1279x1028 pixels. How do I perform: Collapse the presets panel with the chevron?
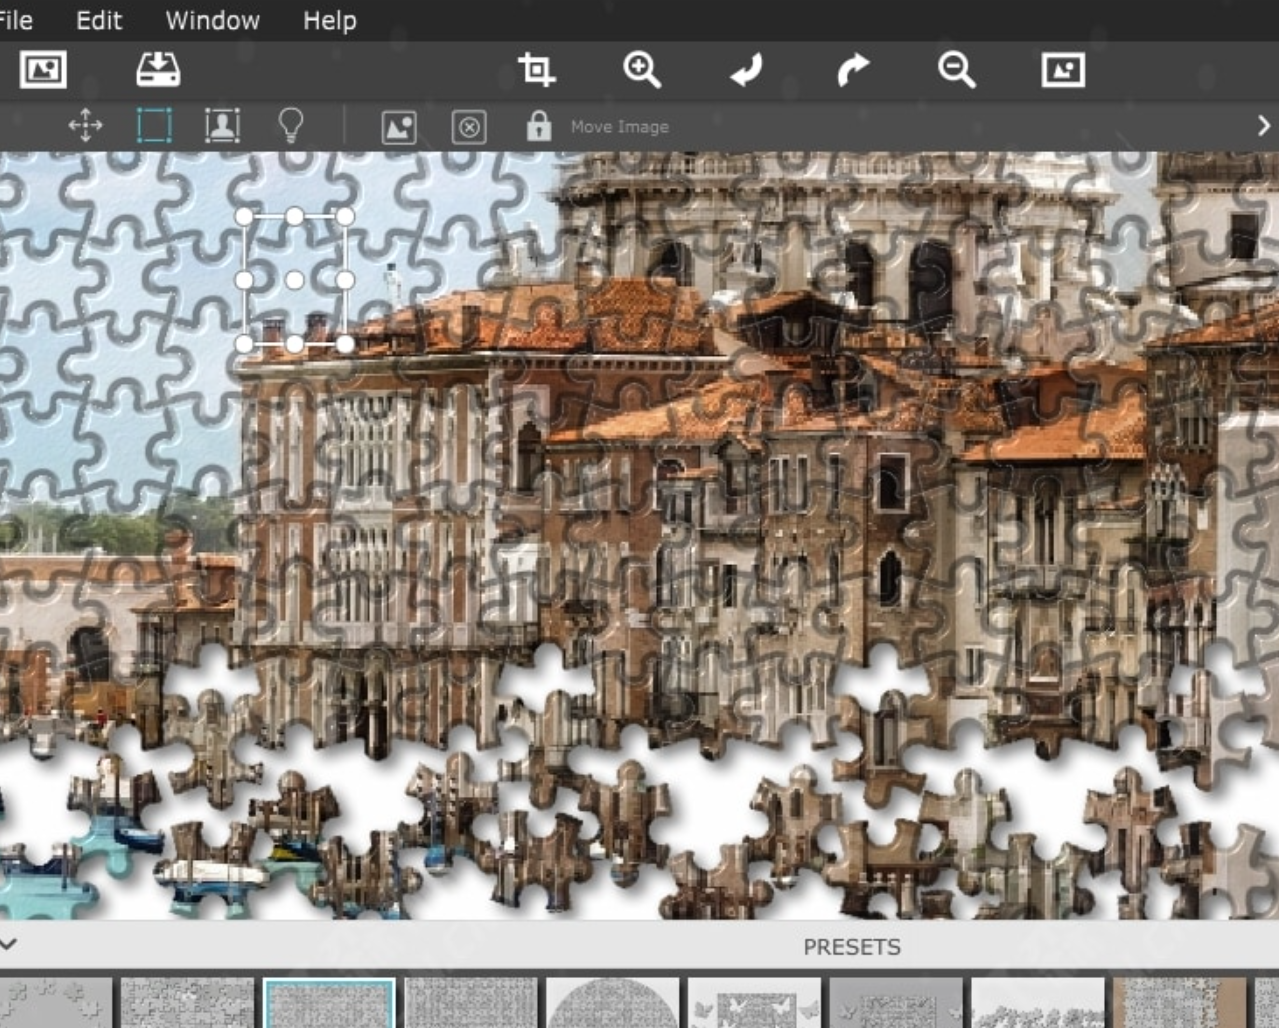8,944
